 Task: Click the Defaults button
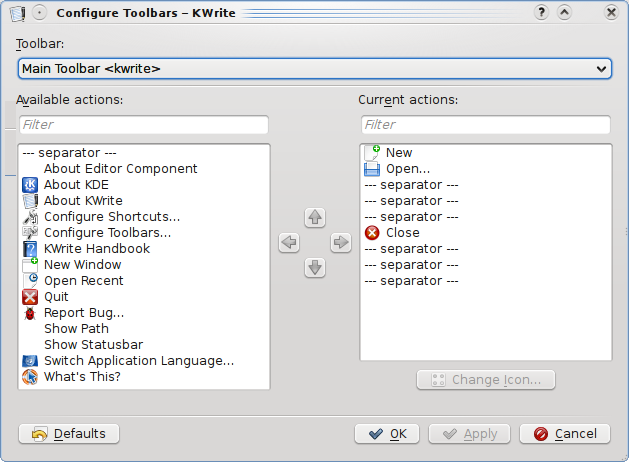tap(69, 434)
